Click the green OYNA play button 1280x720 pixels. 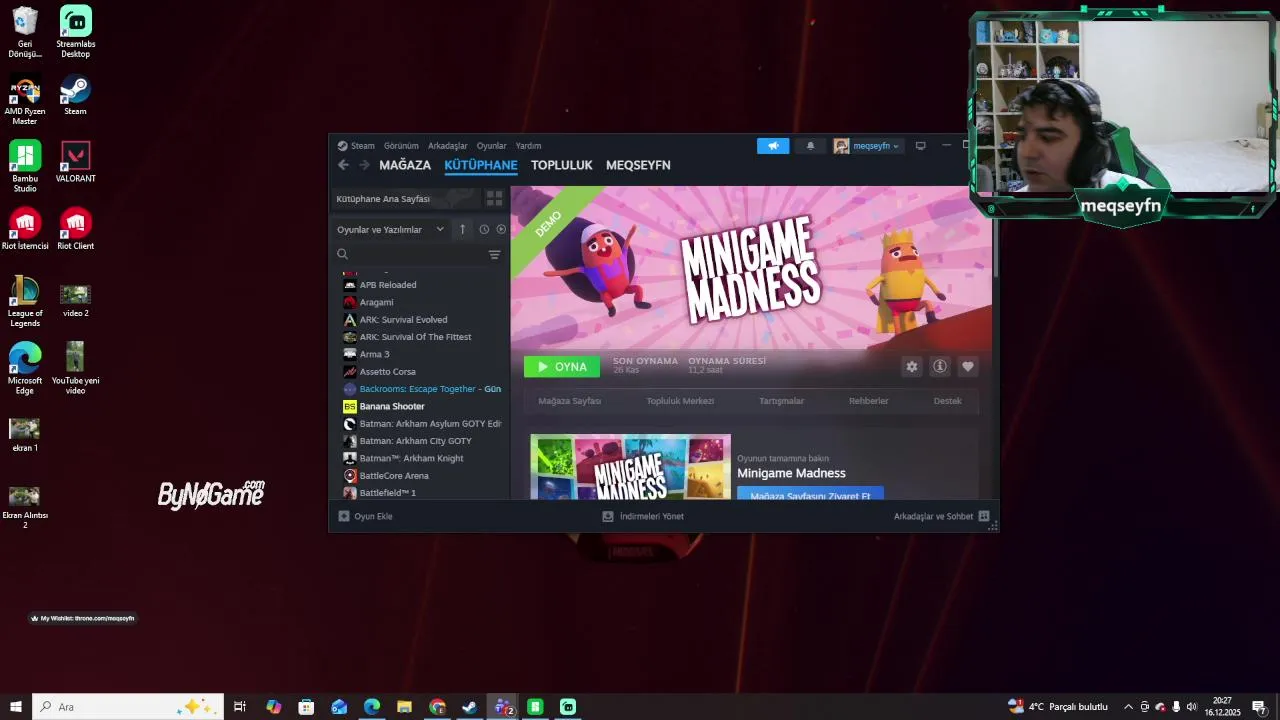point(562,367)
